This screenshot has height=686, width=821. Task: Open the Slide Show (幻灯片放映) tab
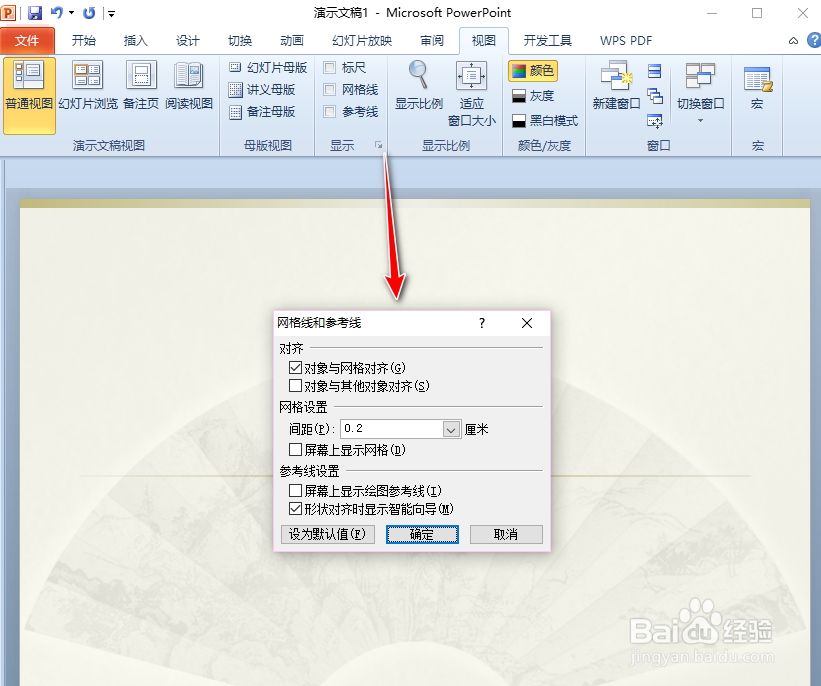pos(362,41)
